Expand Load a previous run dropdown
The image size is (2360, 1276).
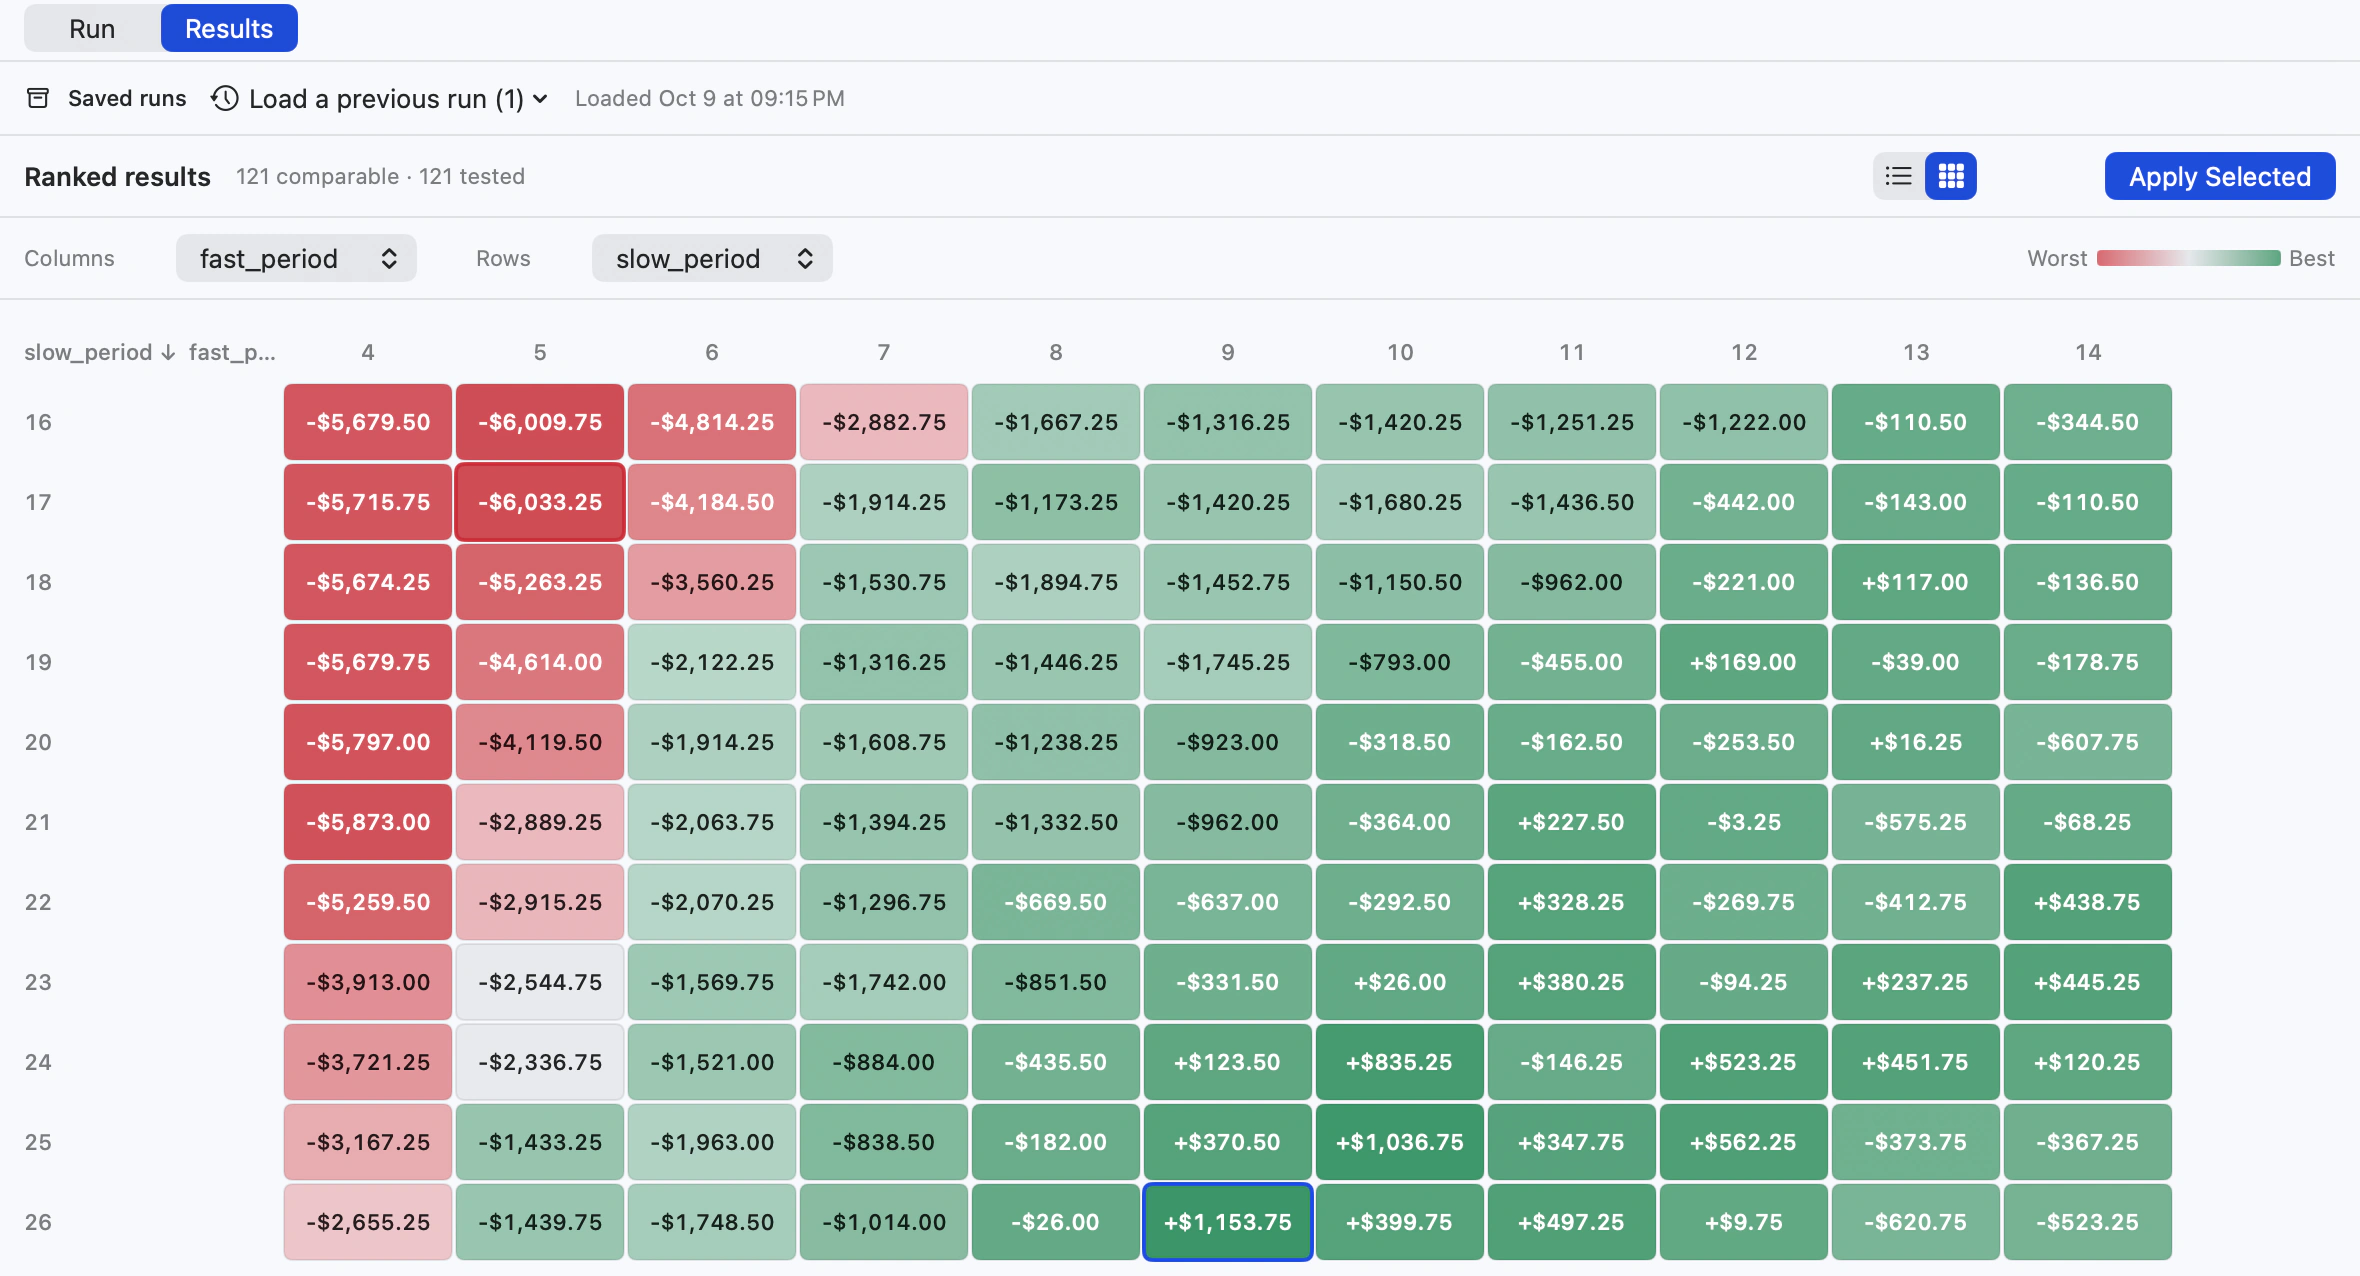coord(380,98)
